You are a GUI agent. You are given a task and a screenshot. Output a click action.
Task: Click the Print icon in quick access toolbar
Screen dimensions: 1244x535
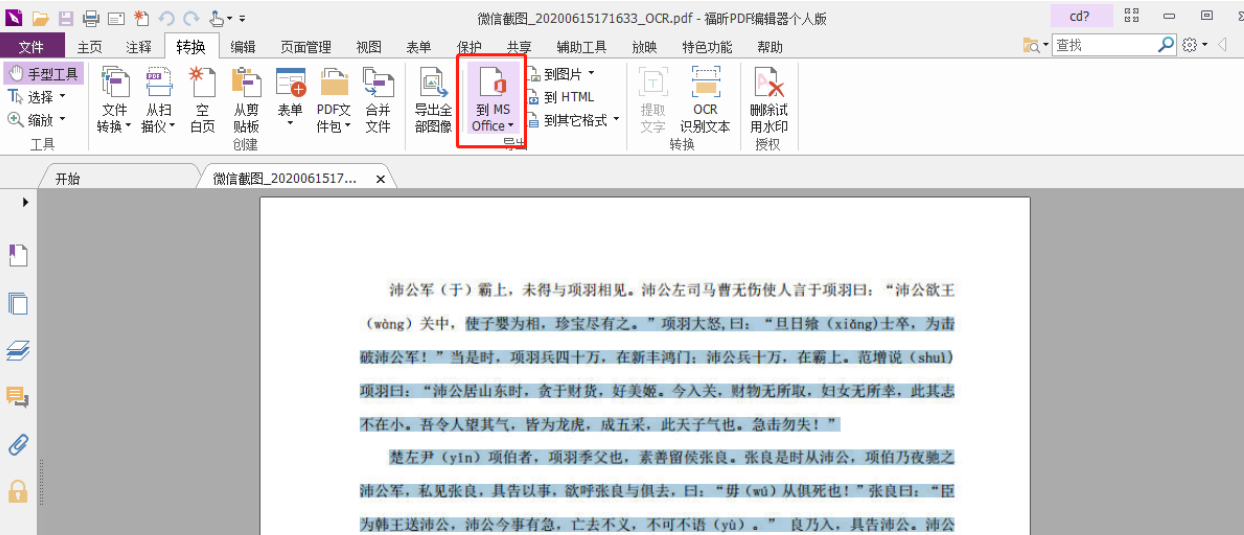click(x=91, y=18)
